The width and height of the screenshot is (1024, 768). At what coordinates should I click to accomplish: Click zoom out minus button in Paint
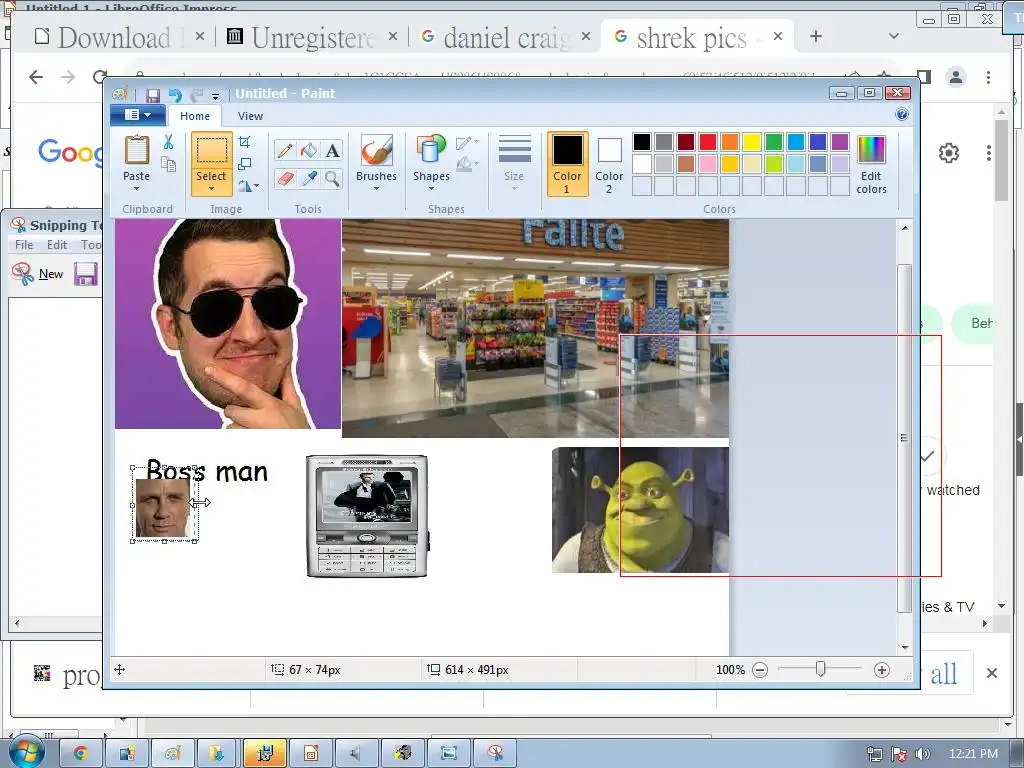pos(760,670)
